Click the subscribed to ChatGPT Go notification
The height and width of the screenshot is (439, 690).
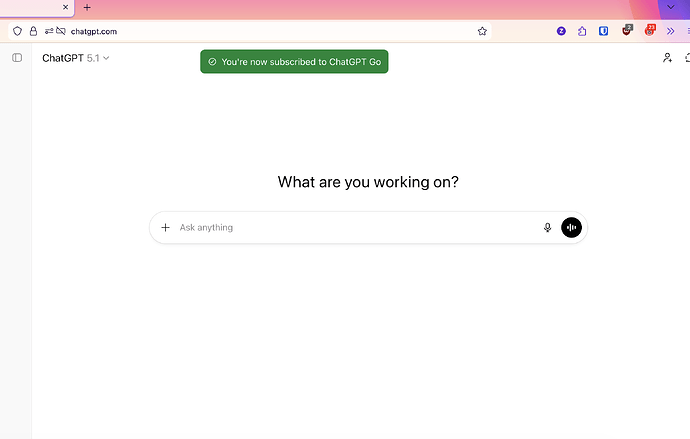294,62
